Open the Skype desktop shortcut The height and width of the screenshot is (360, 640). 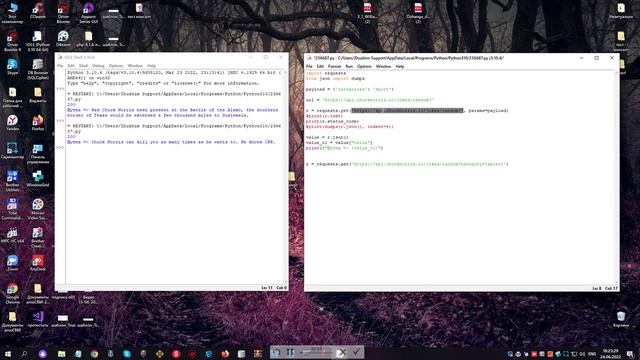[12, 66]
